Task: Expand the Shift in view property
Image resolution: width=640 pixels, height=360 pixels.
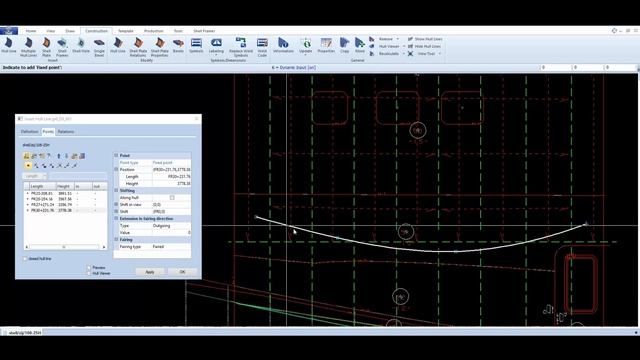Action: pyautogui.click(x=116, y=204)
